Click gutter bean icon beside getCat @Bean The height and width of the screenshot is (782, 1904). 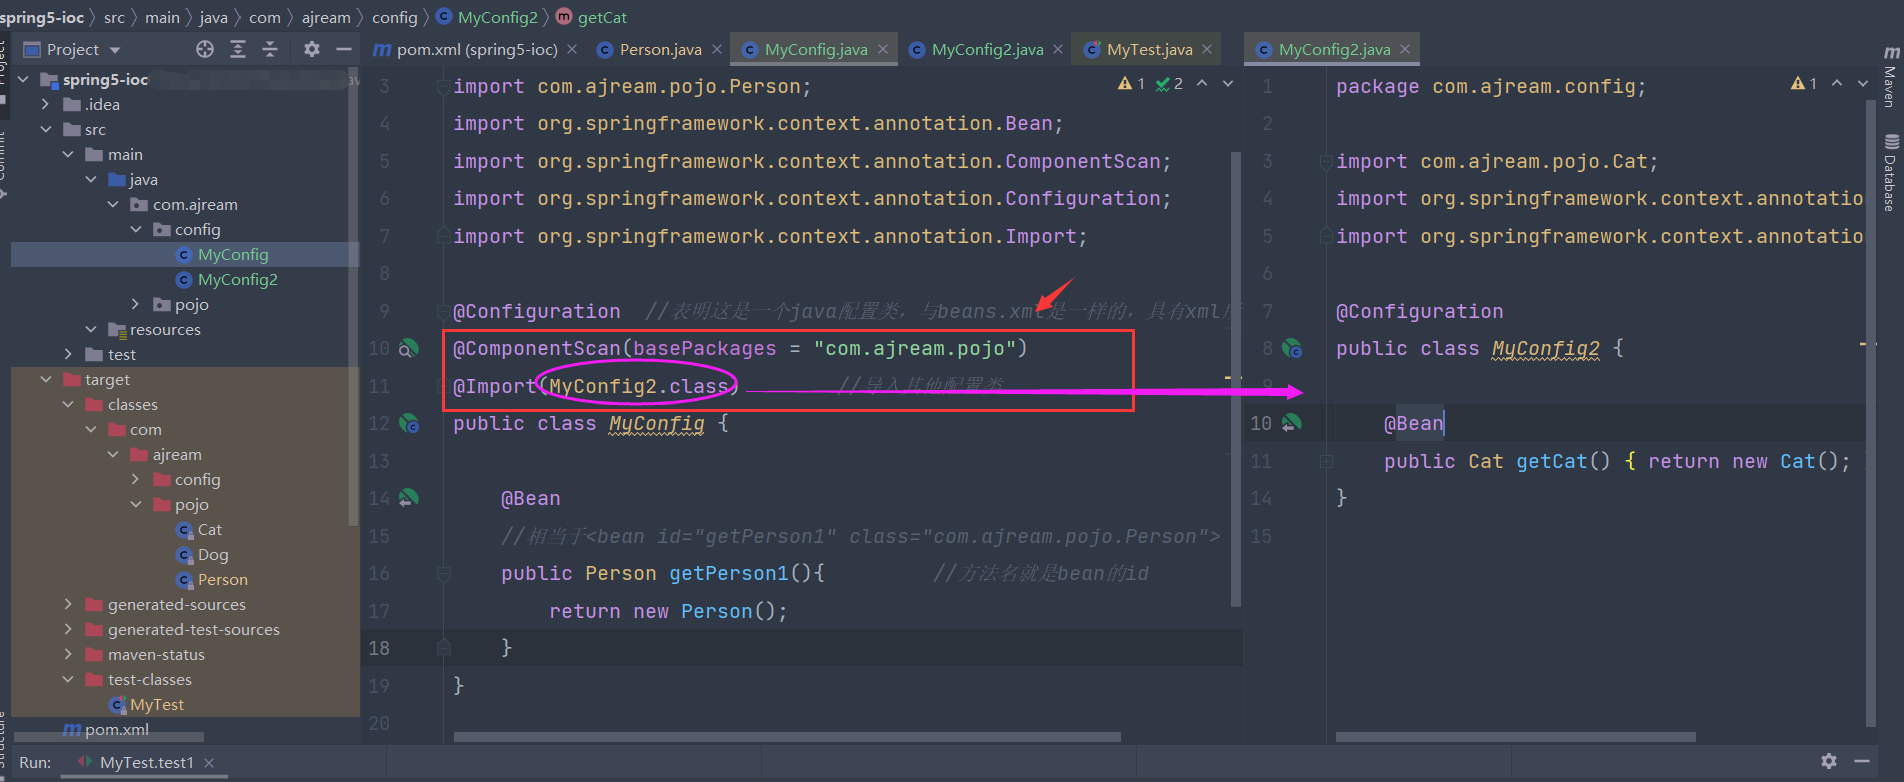(1292, 423)
